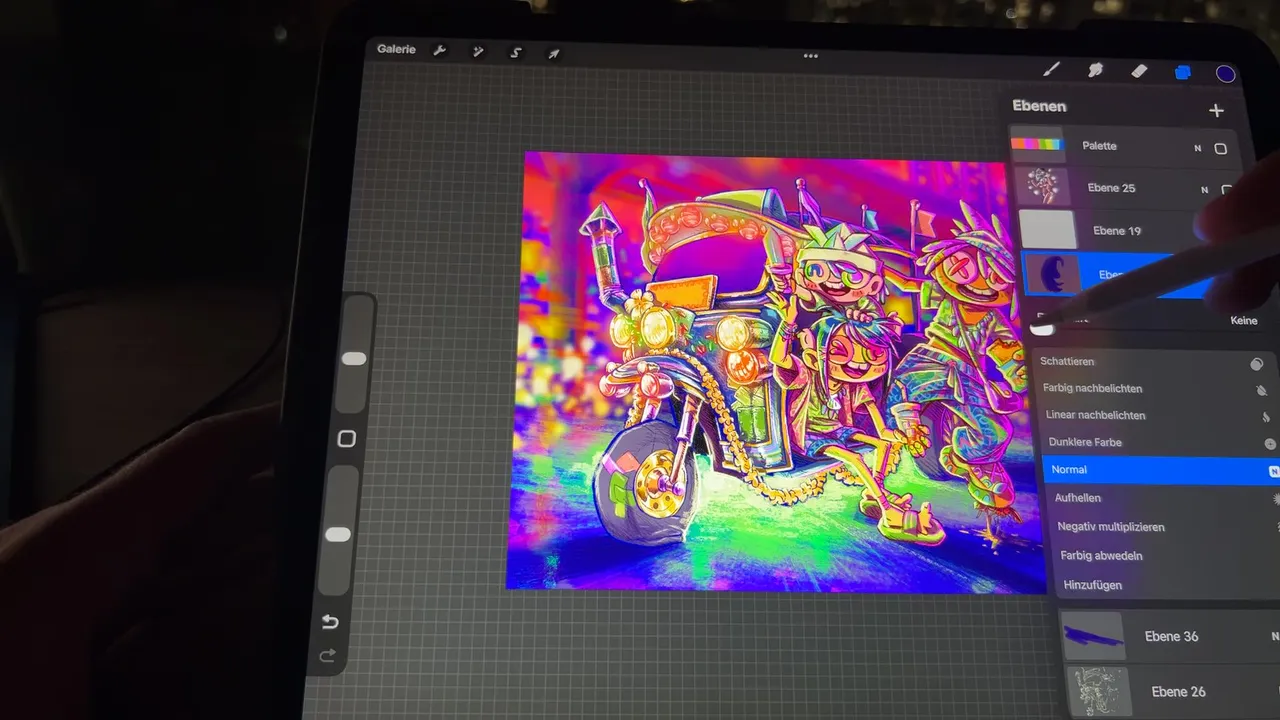Select the Smudge finger tool

point(1095,70)
